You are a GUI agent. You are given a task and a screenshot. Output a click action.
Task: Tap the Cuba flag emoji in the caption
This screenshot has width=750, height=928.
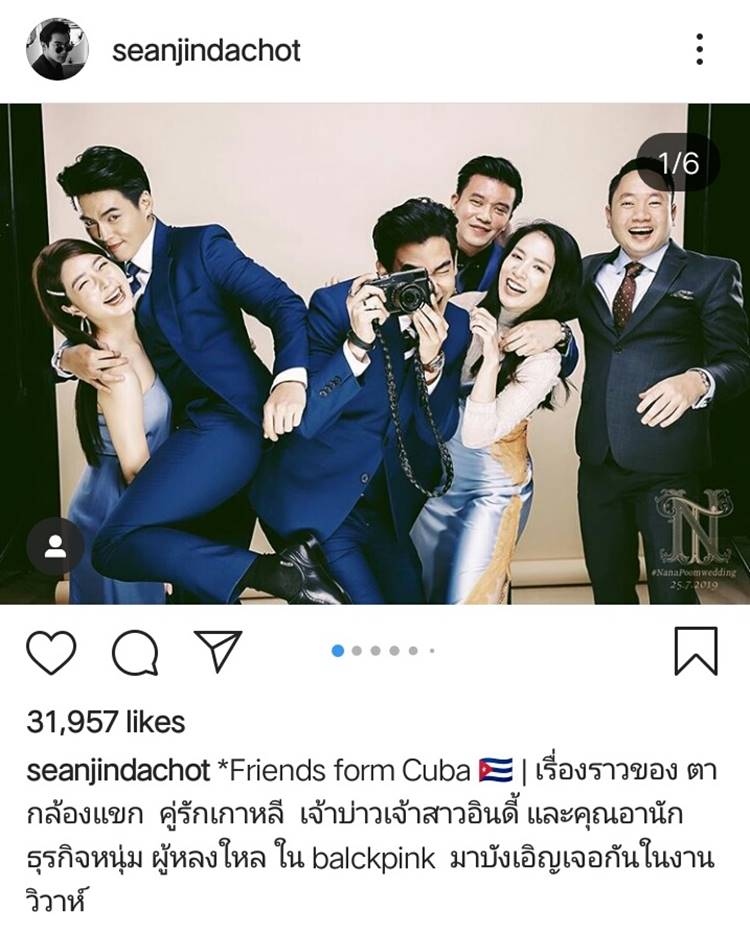coord(495,771)
